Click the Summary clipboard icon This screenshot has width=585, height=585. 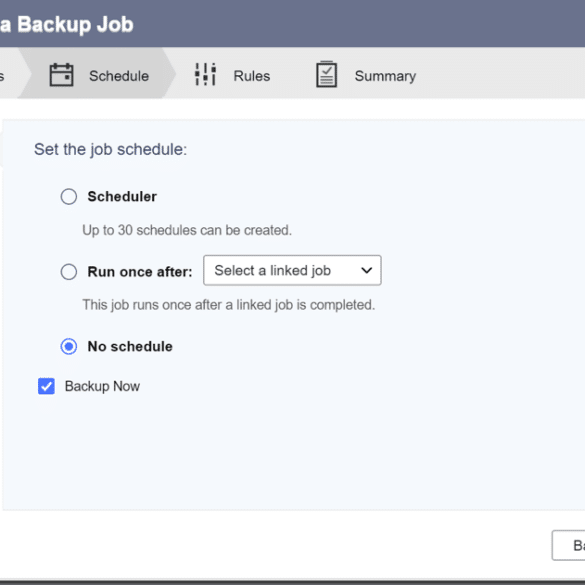326,74
